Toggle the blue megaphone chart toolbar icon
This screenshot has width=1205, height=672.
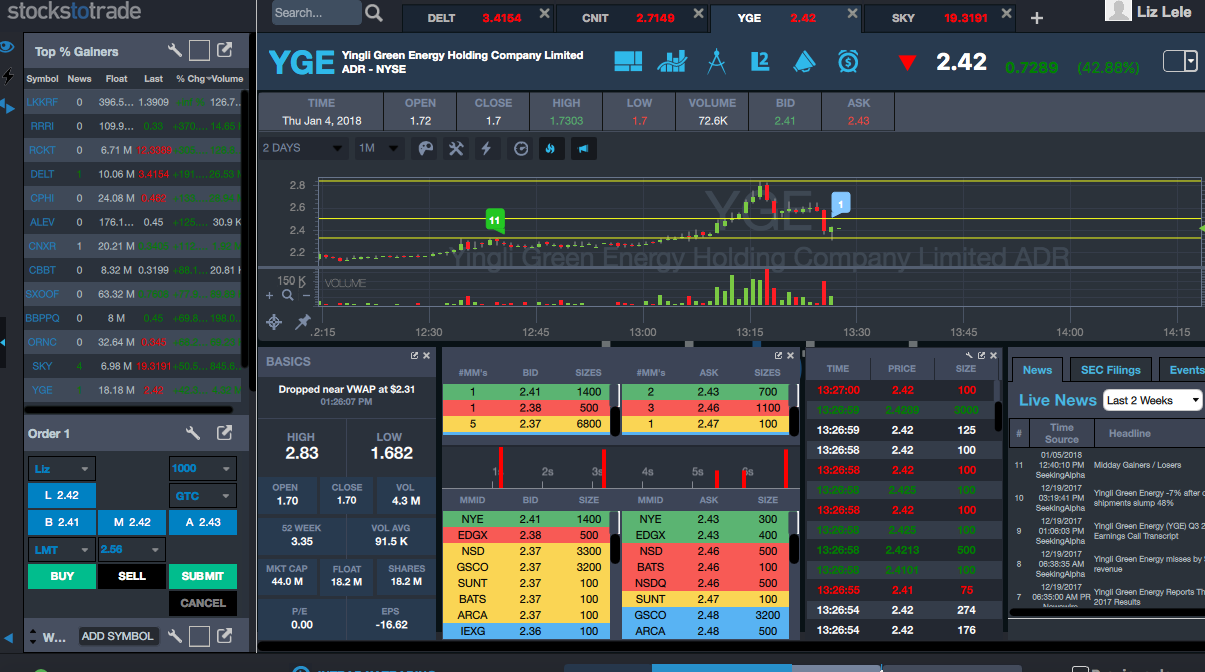point(584,148)
